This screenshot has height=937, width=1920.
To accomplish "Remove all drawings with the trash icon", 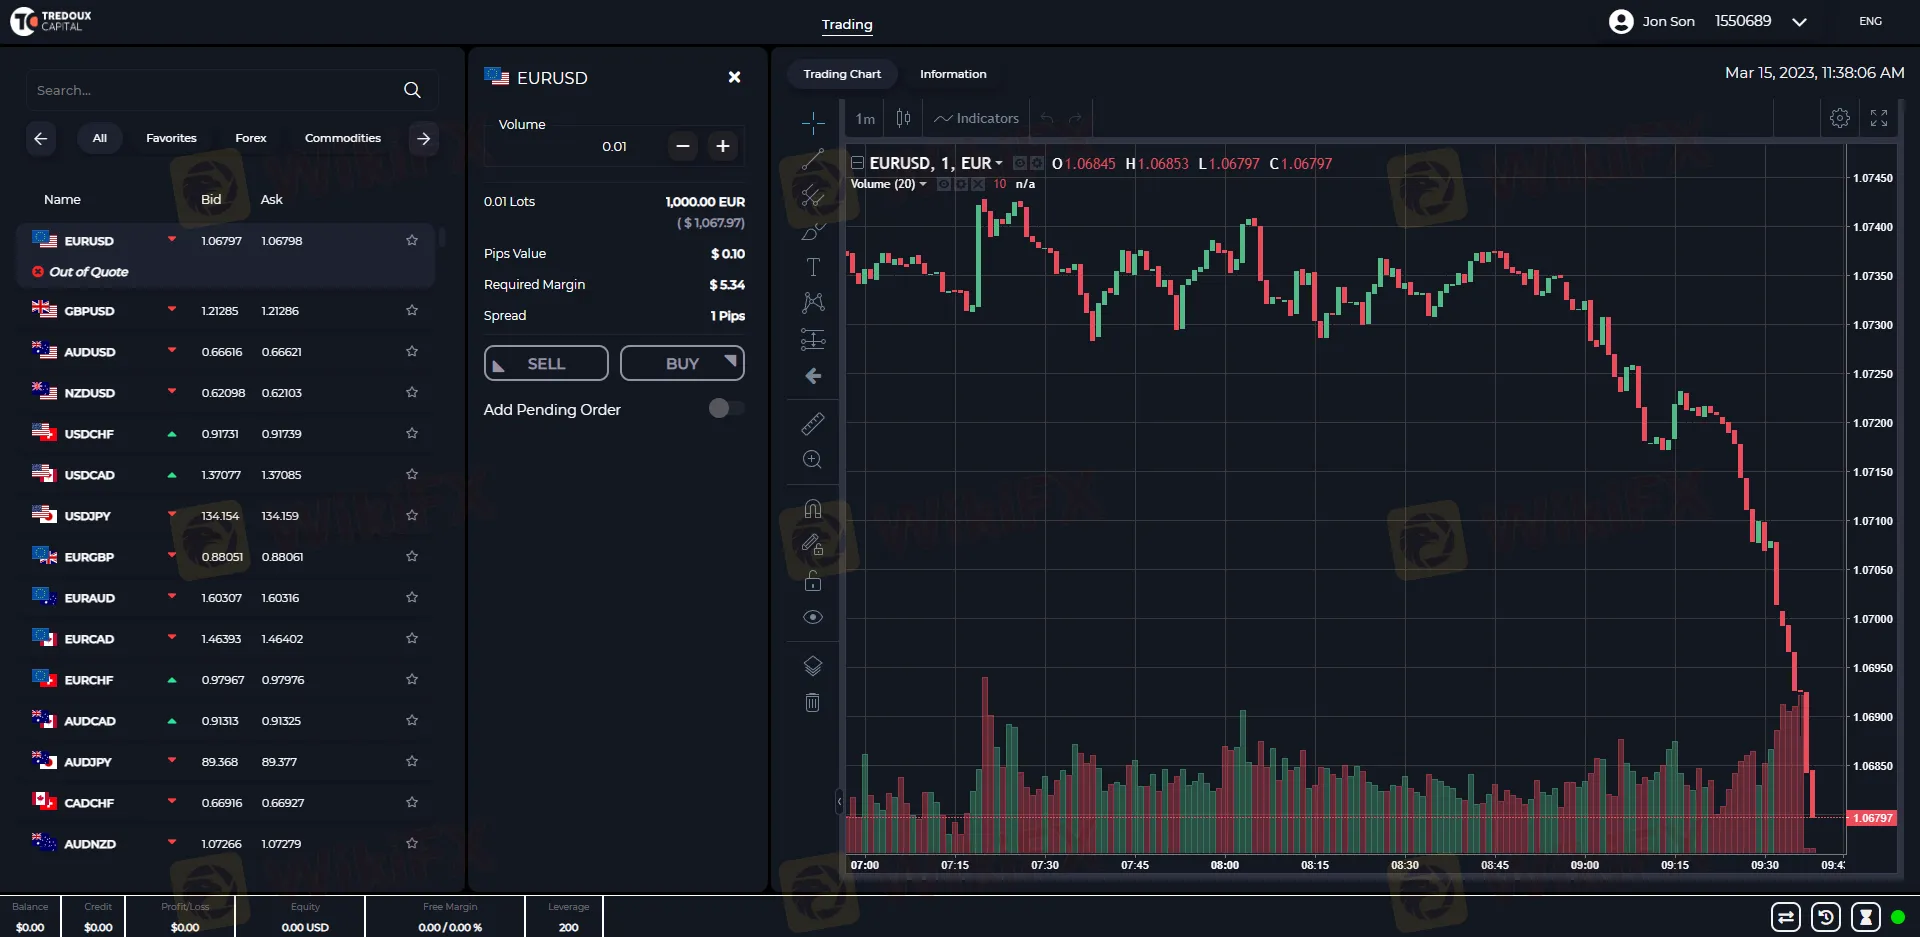I will (813, 703).
